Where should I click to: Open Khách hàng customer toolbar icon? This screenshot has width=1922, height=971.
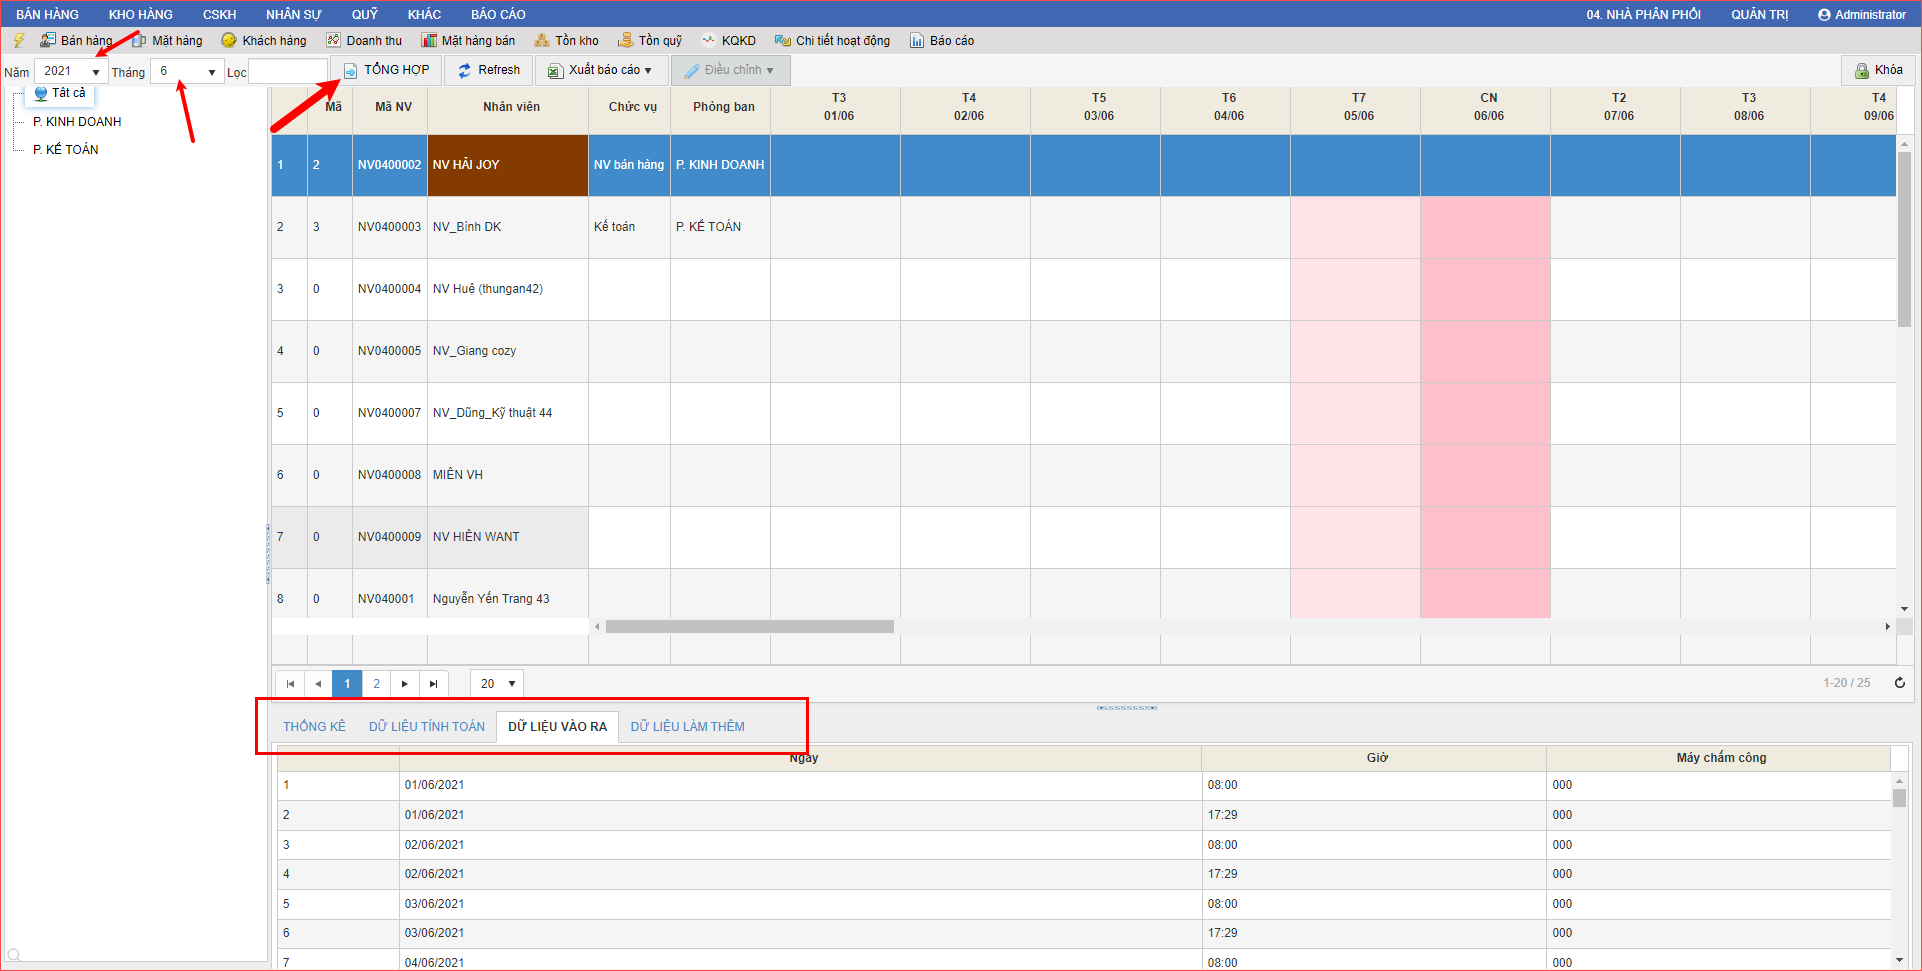point(264,41)
